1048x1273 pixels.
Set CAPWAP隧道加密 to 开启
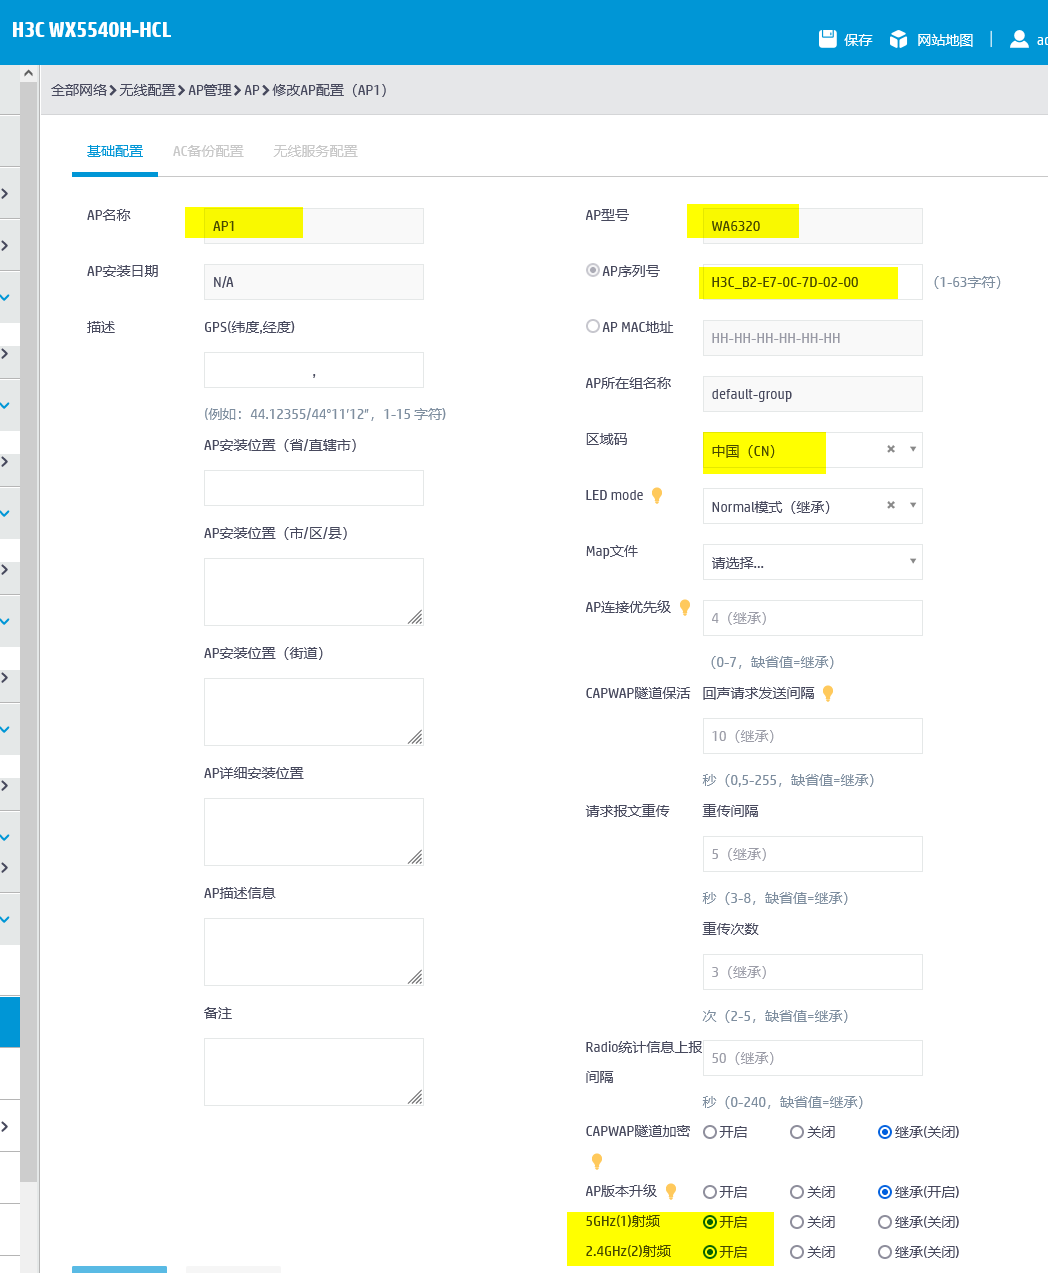pyautogui.click(x=710, y=1132)
